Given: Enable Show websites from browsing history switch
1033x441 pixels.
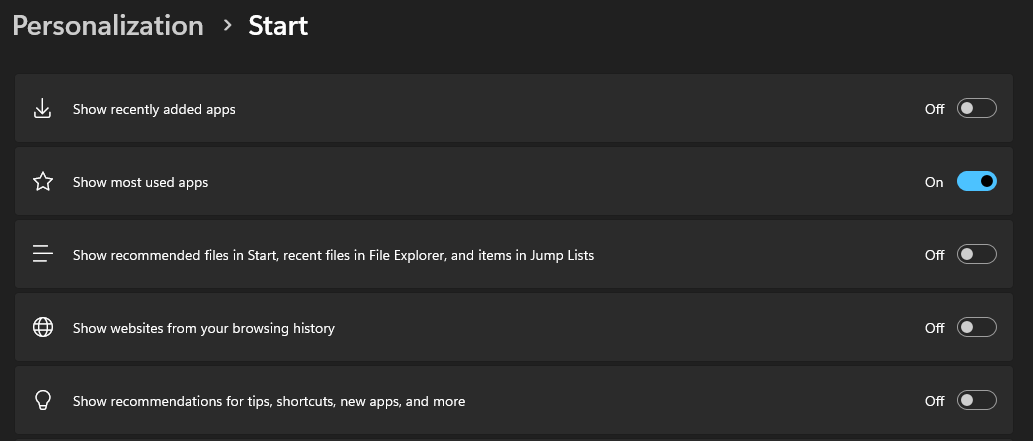Looking at the screenshot, I should pos(976,328).
